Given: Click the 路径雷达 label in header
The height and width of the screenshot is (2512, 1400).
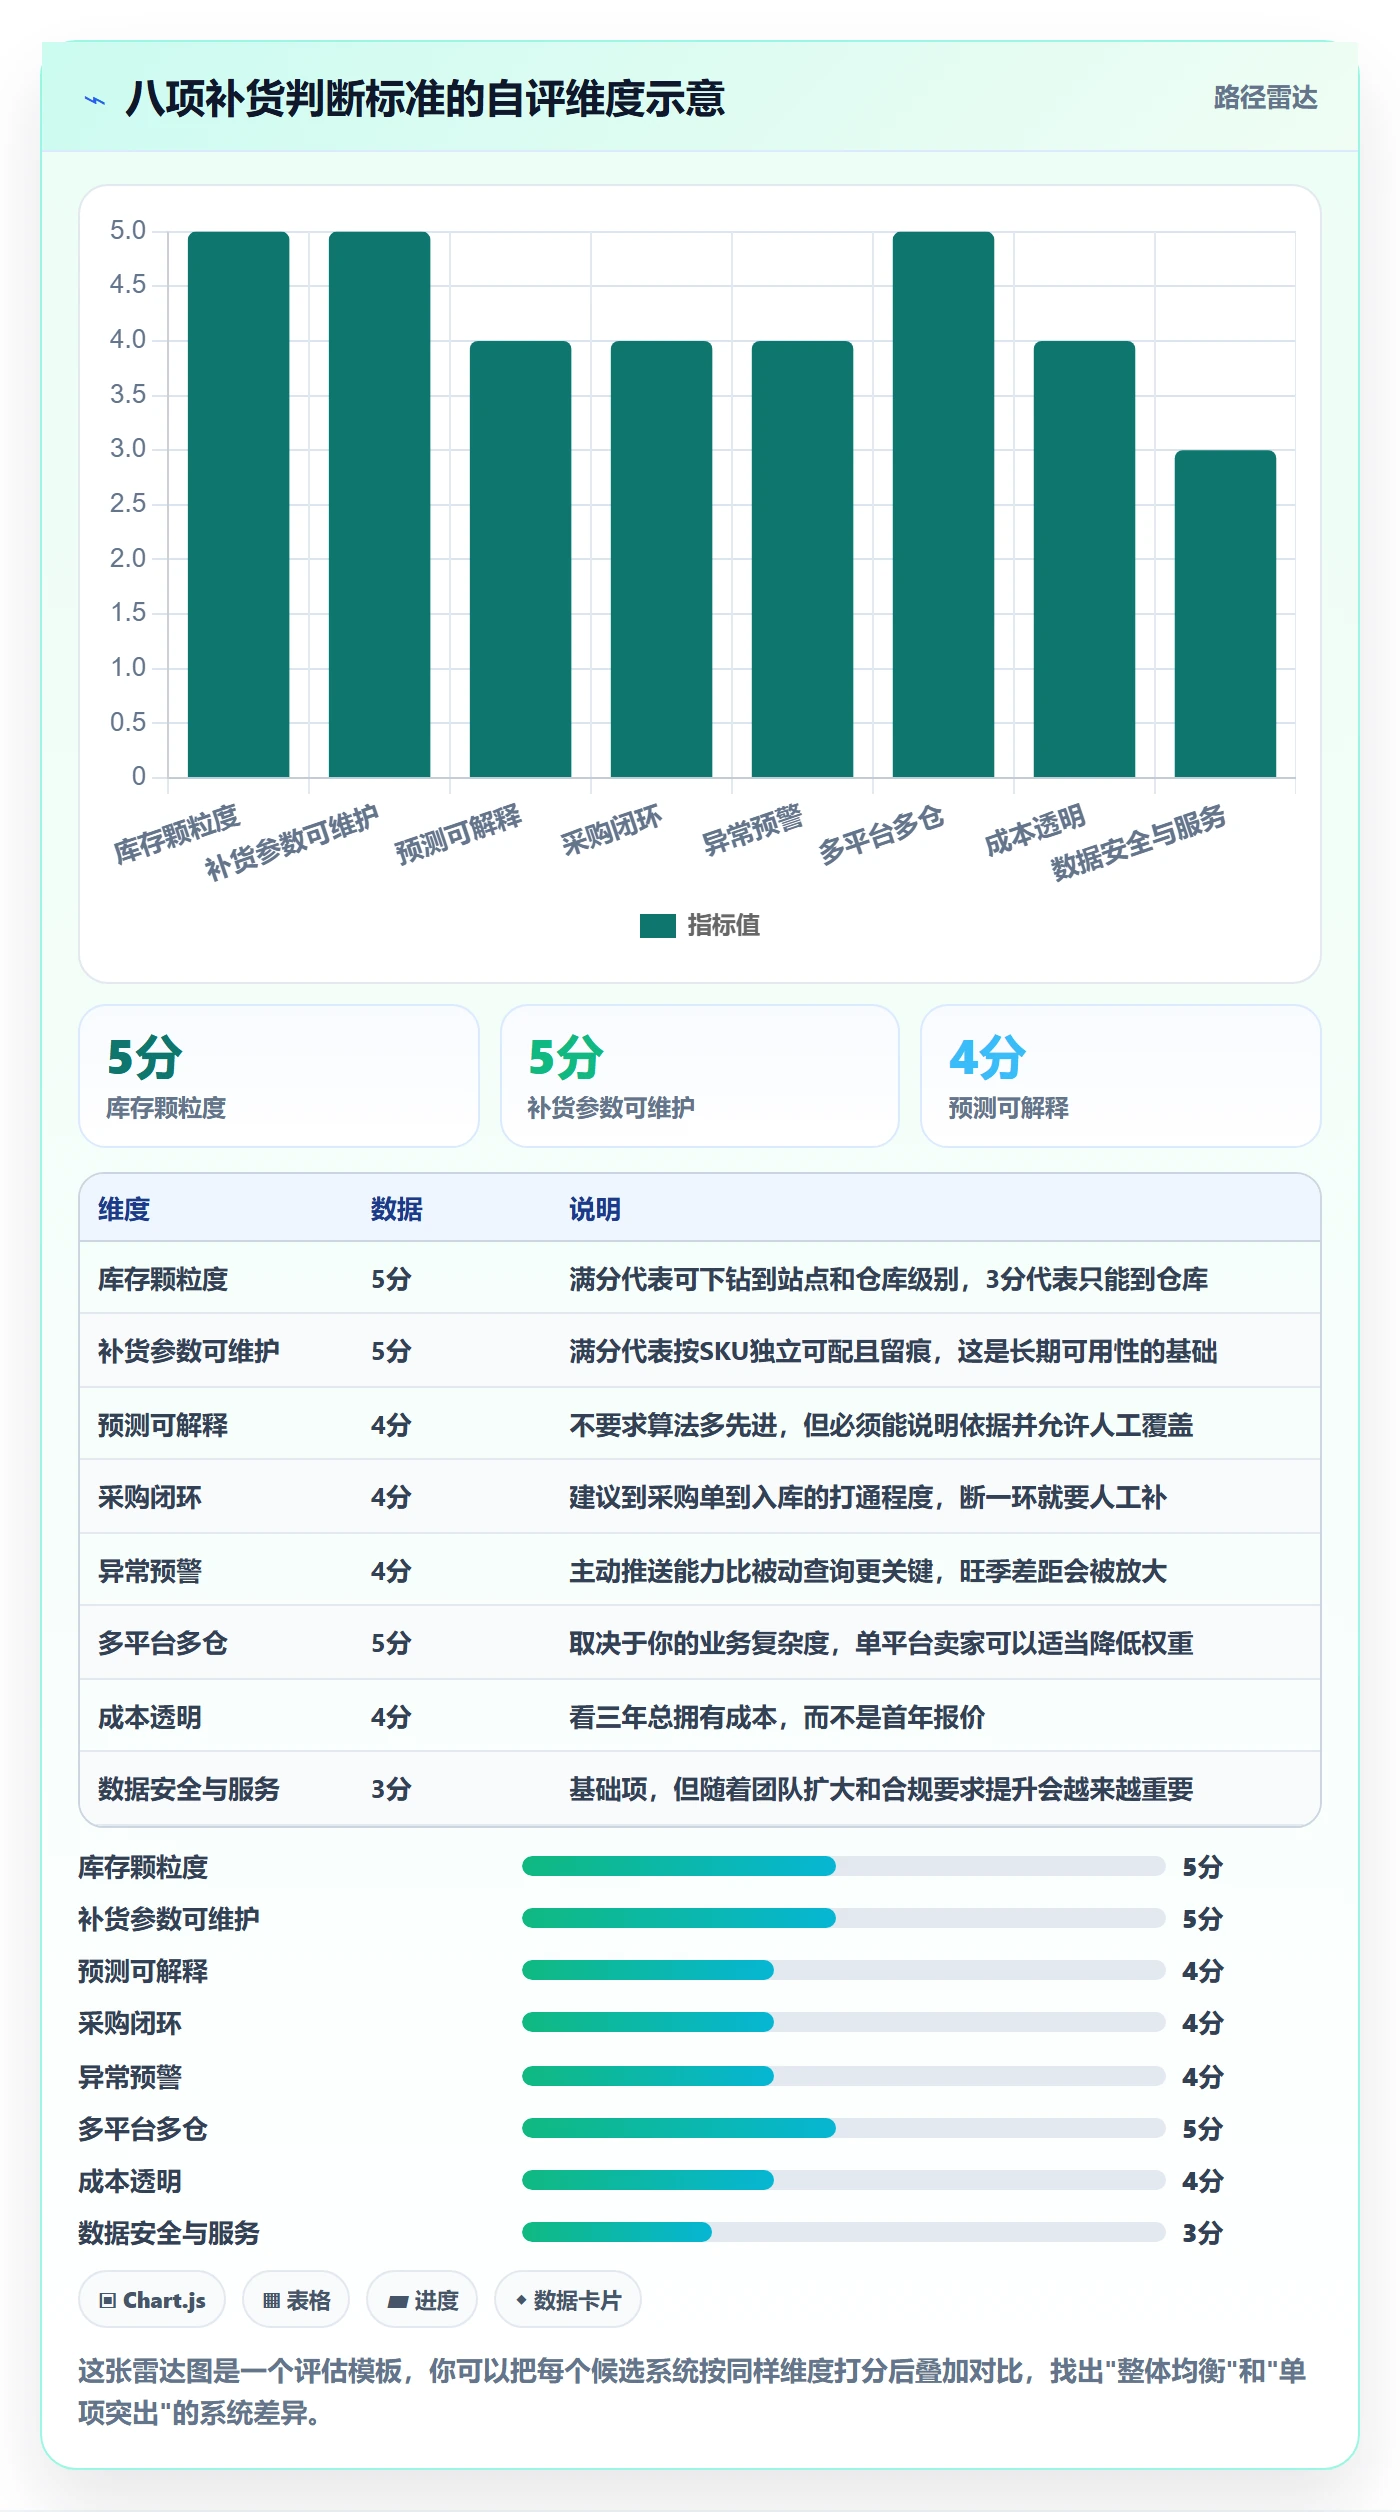Looking at the screenshot, I should (1265, 98).
